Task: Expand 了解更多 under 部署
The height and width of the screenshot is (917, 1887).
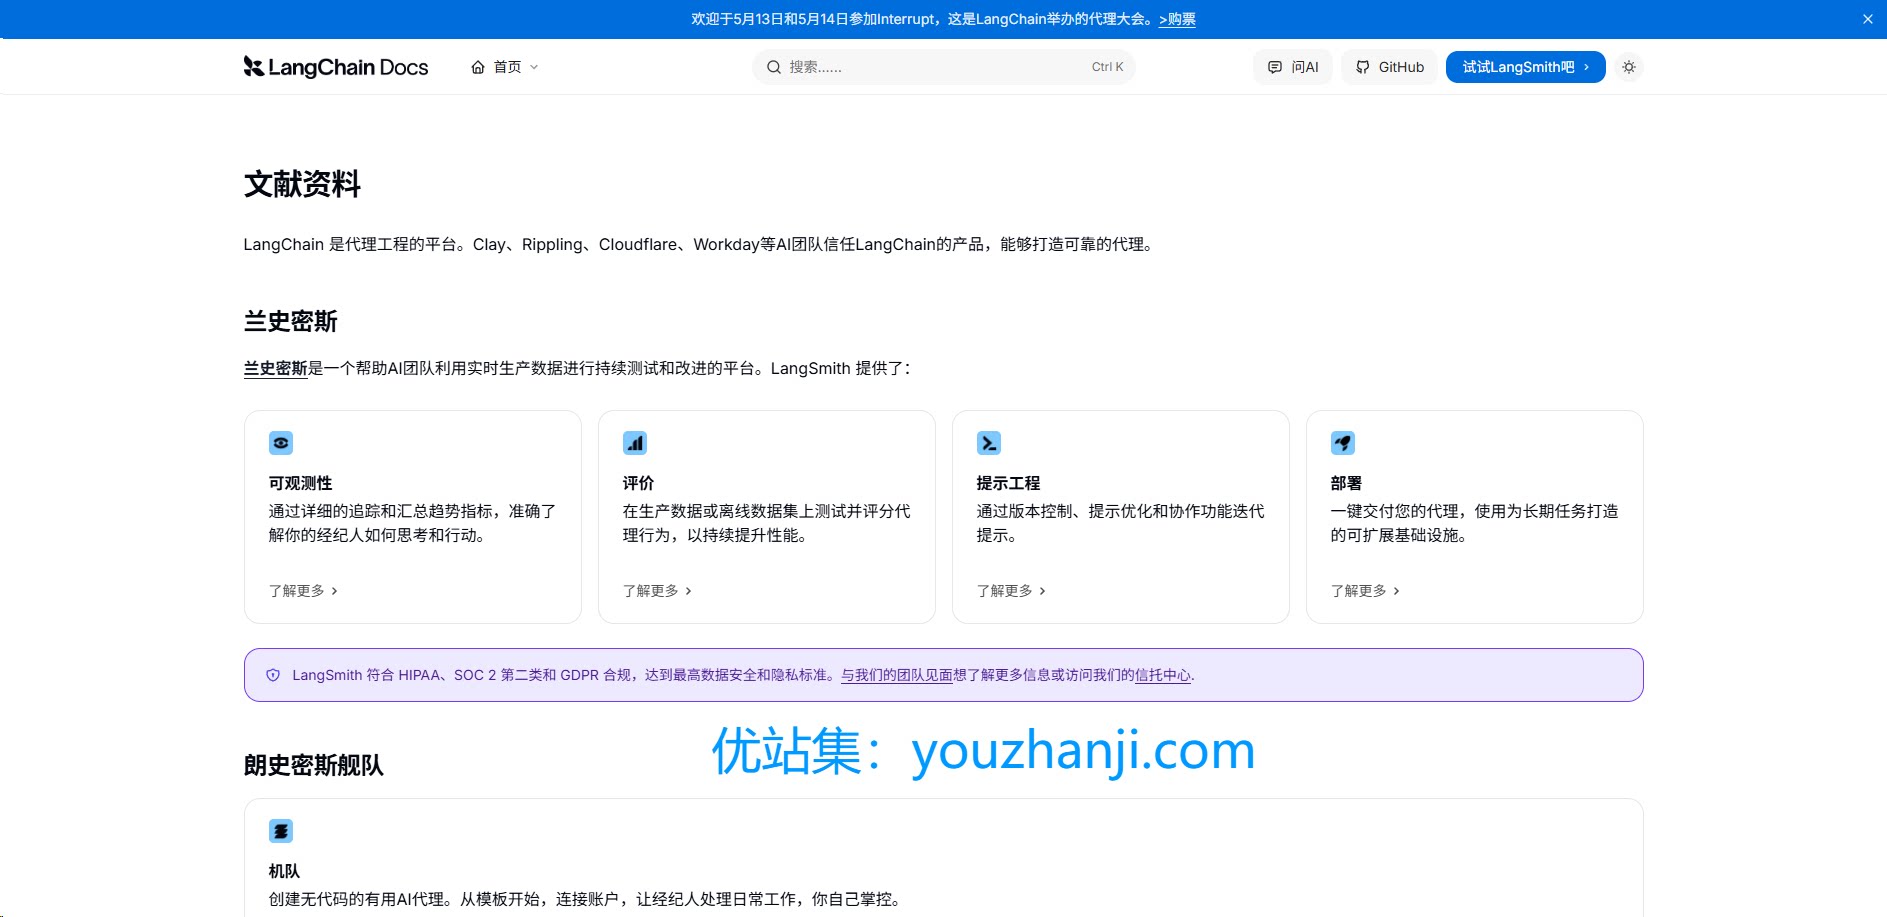Action: point(1360,591)
